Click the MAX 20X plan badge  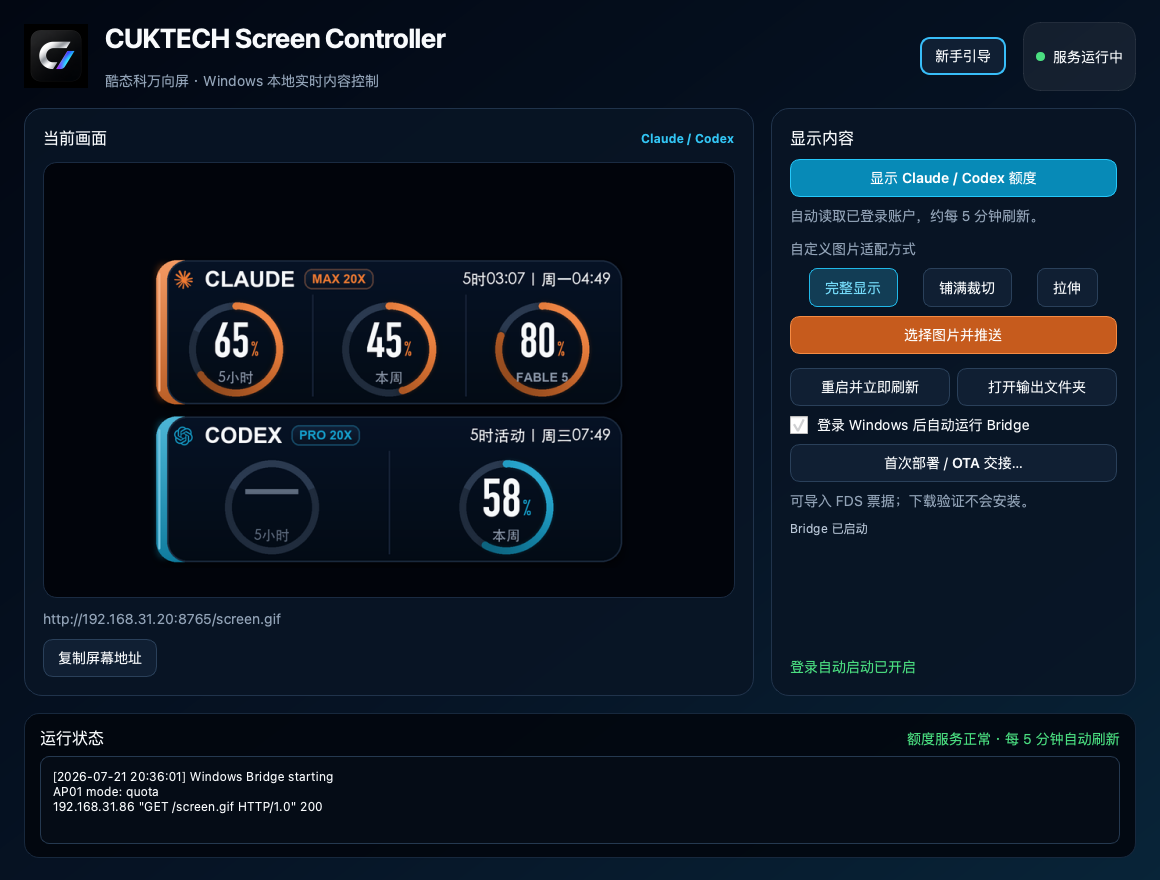coord(339,279)
